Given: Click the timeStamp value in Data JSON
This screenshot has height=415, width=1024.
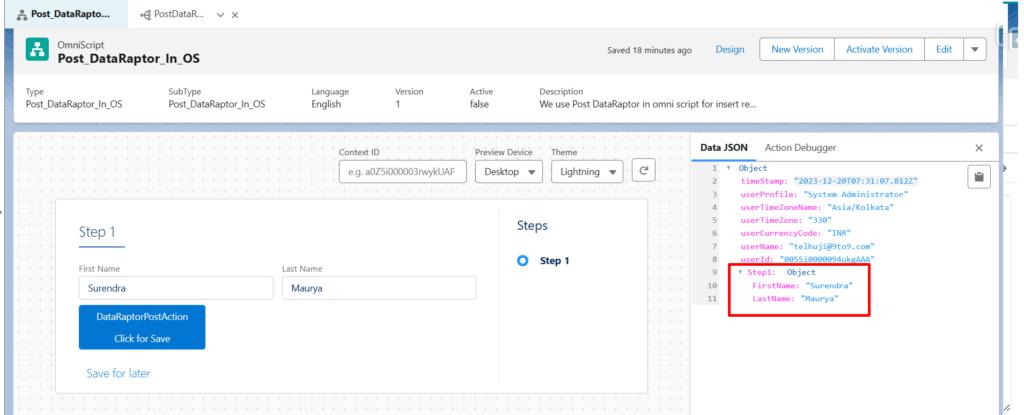Looking at the screenshot, I should pyautogui.click(x=857, y=181).
